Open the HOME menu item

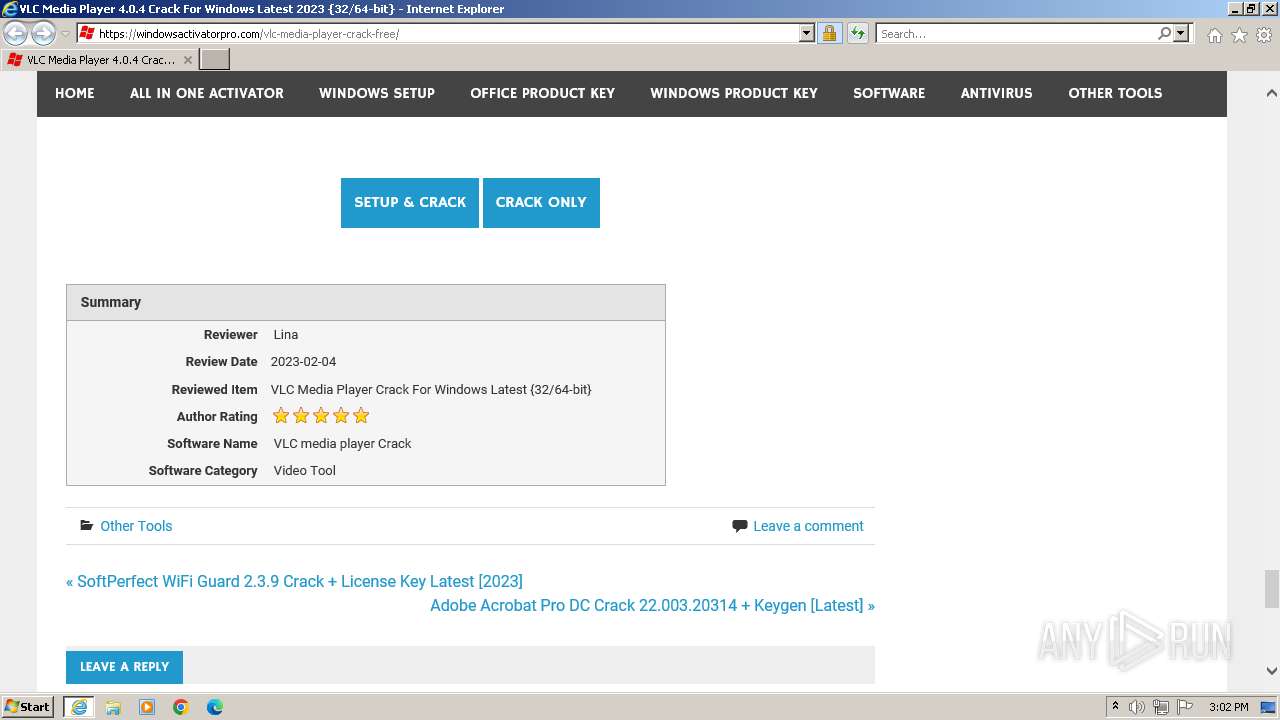click(75, 93)
